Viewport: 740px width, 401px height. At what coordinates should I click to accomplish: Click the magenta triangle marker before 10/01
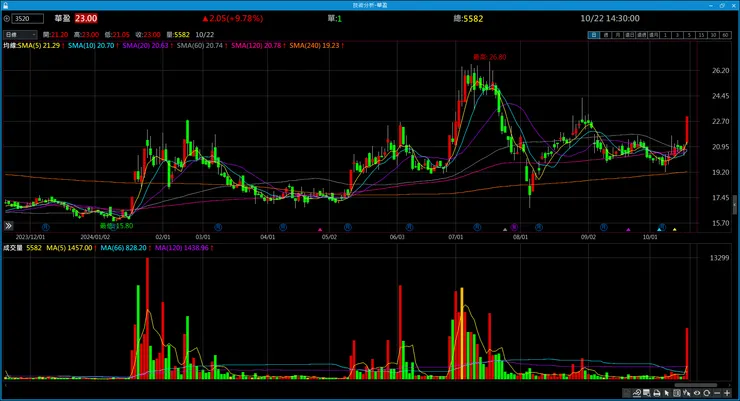pyautogui.click(x=628, y=229)
